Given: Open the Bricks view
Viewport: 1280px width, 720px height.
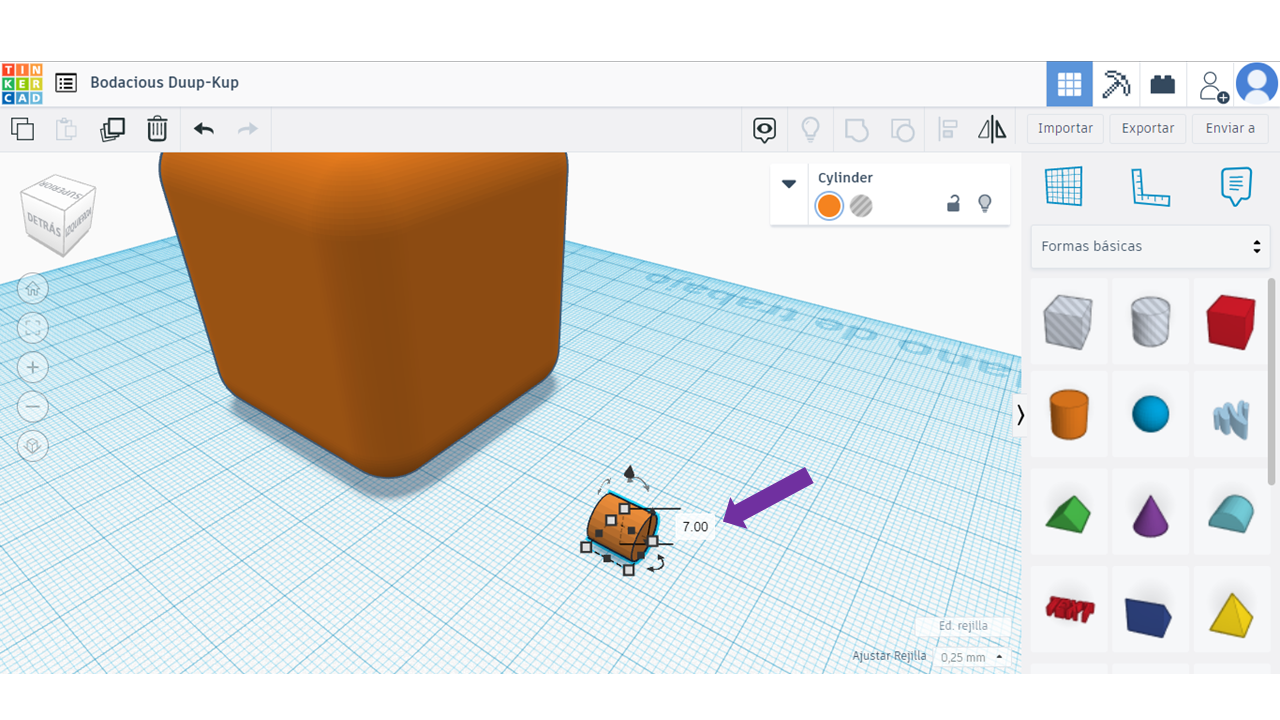Looking at the screenshot, I should point(1162,84).
